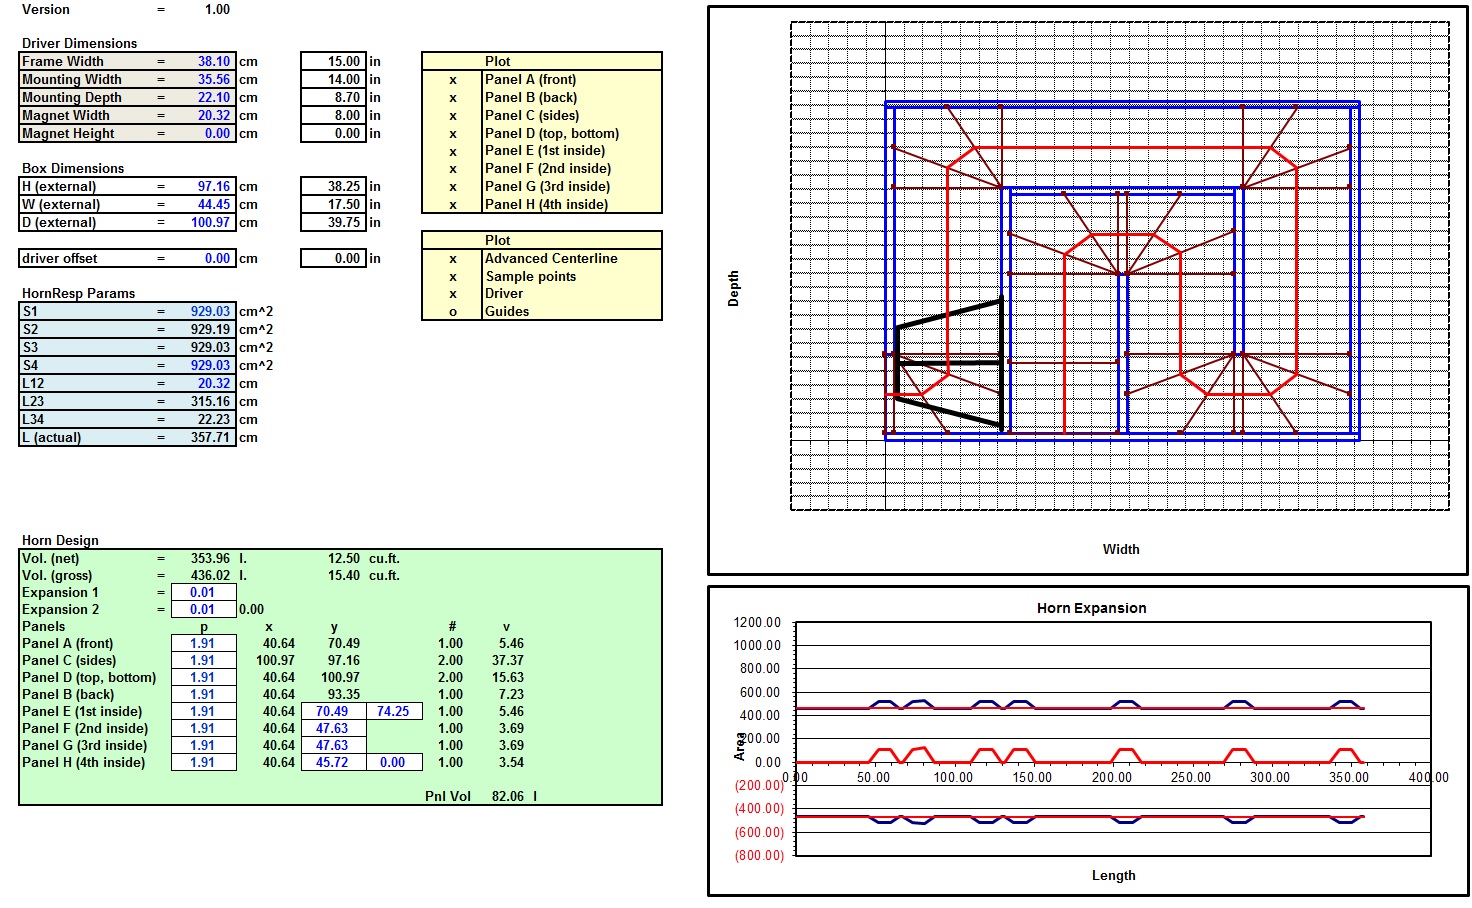Select the Expansion 2 value cell
The image size is (1472, 908).
(204, 609)
